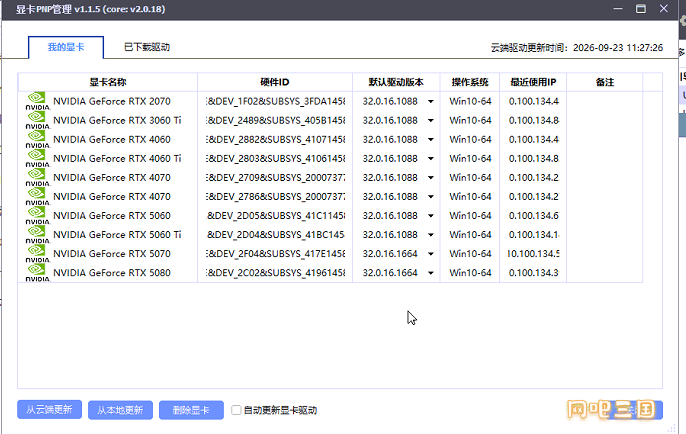Click NVIDIA logo icon for RTX 5070
686x434 pixels.
click(38, 253)
